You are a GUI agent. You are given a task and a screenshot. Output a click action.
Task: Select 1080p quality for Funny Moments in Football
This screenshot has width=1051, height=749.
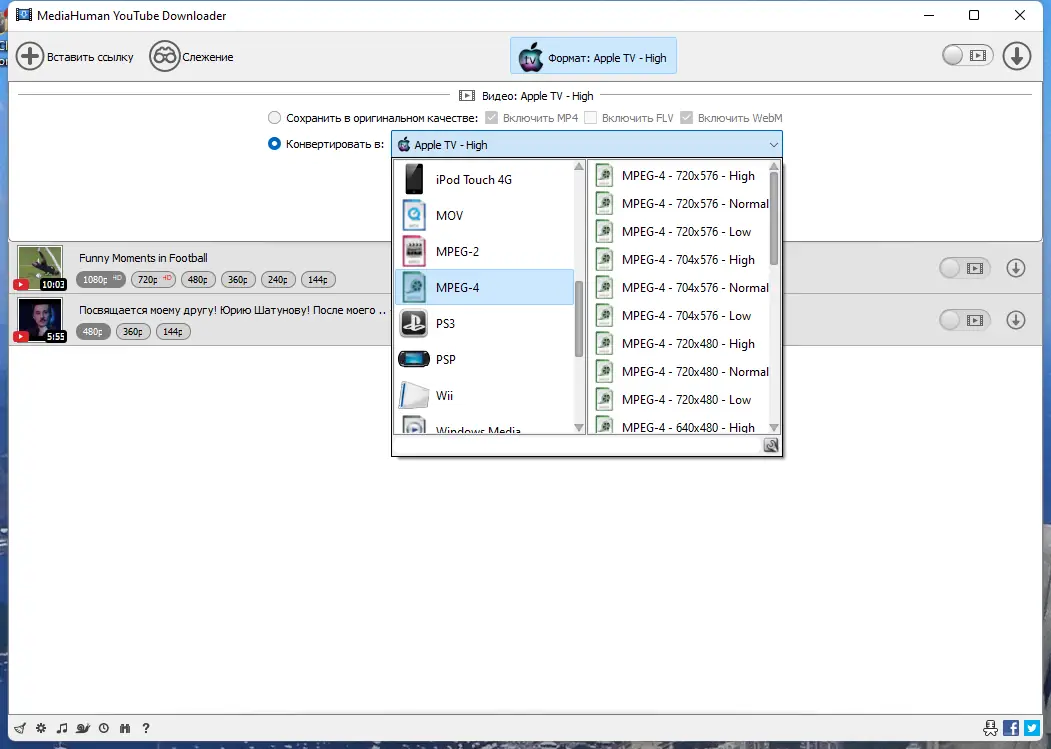coord(101,280)
